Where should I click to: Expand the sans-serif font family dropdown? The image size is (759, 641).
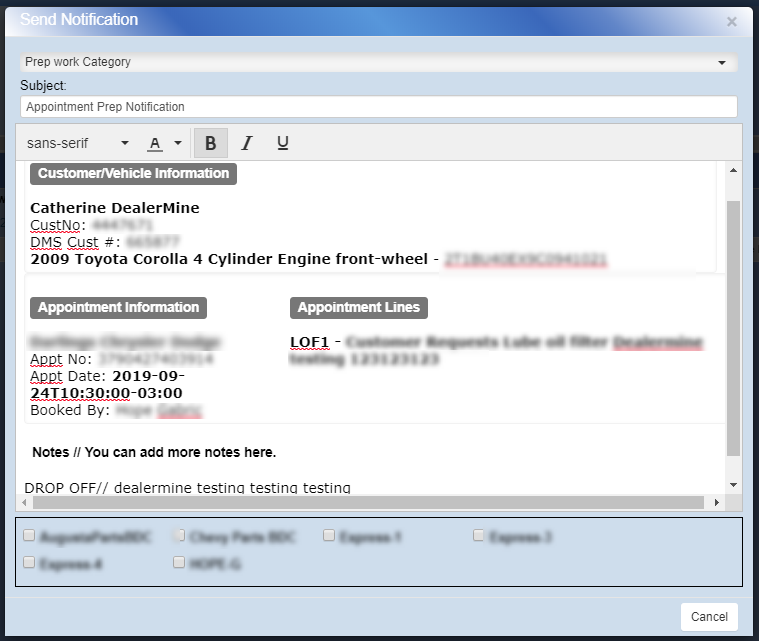pos(78,143)
